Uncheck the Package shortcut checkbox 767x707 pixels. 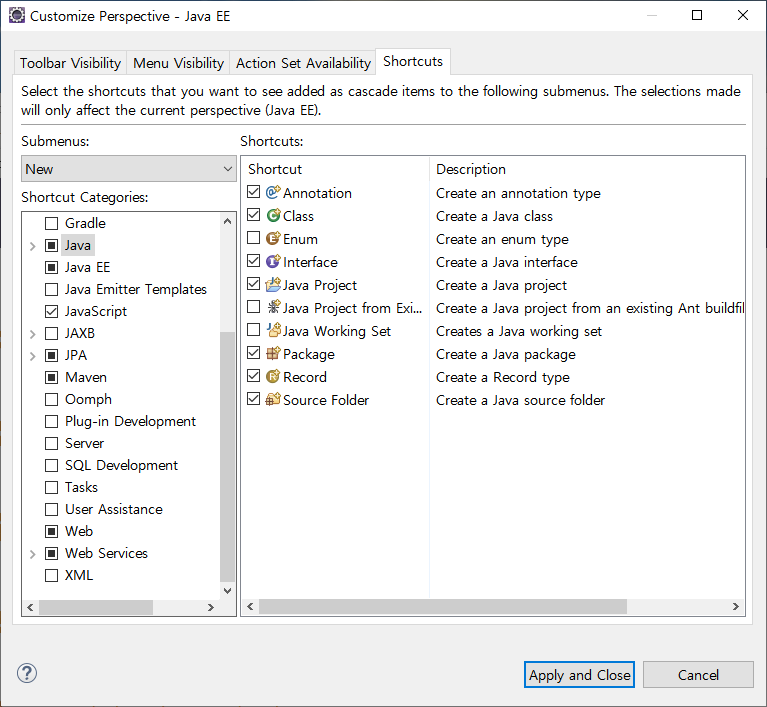point(253,352)
